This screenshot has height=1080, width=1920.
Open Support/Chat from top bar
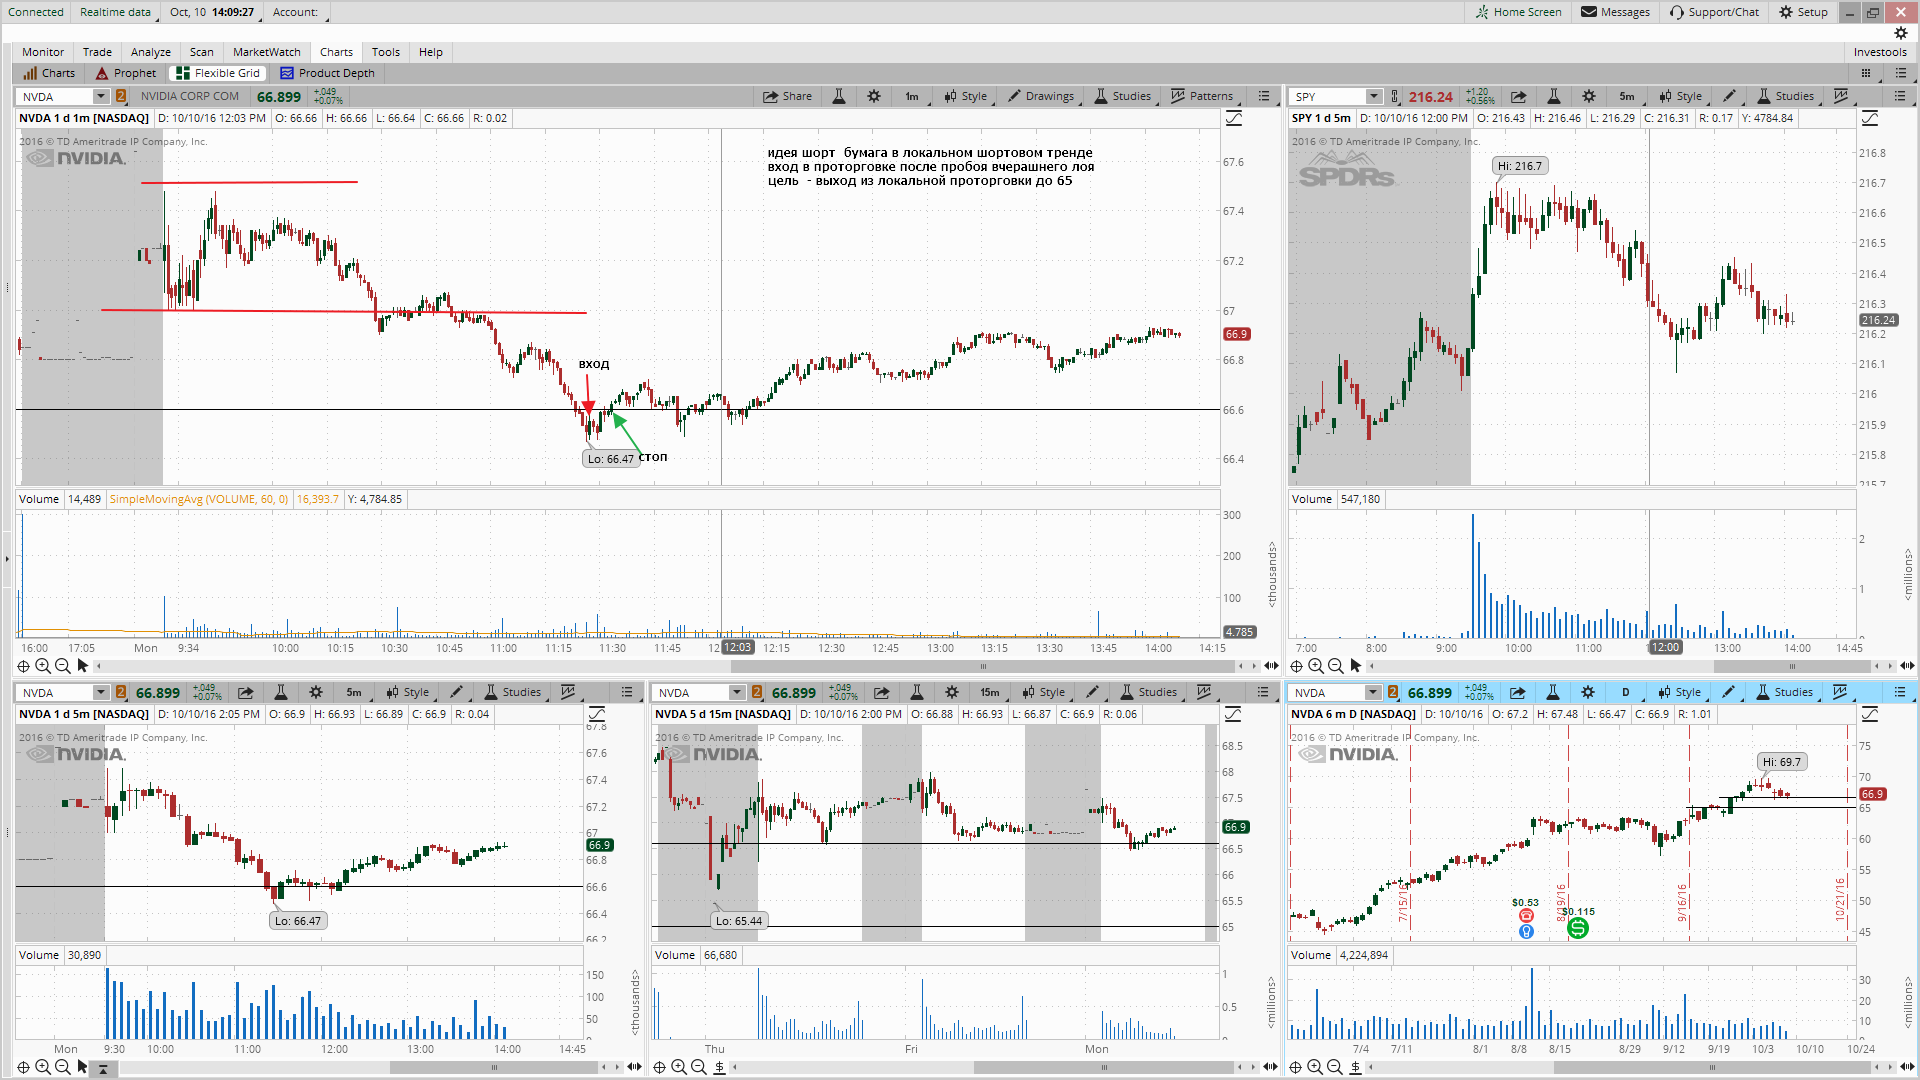pyautogui.click(x=1714, y=12)
